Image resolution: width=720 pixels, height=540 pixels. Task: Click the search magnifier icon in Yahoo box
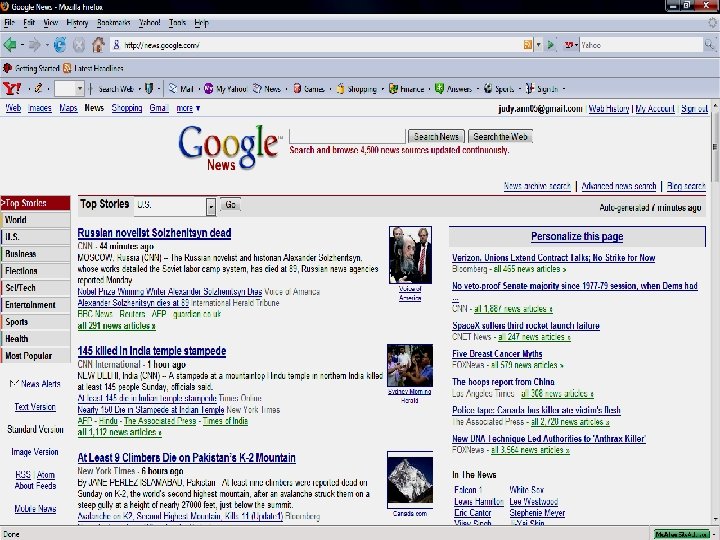(x=709, y=45)
